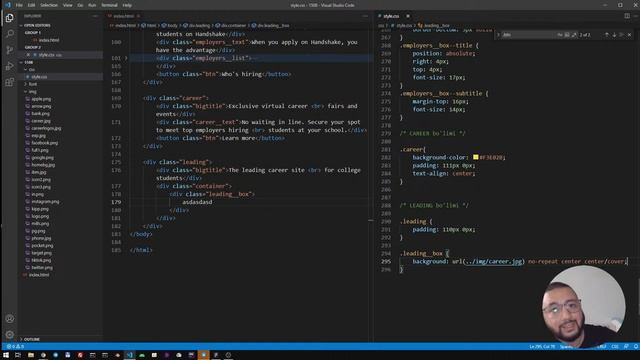Expand the font folder in Explorer
This screenshot has height=360, width=640.
coord(33,84)
